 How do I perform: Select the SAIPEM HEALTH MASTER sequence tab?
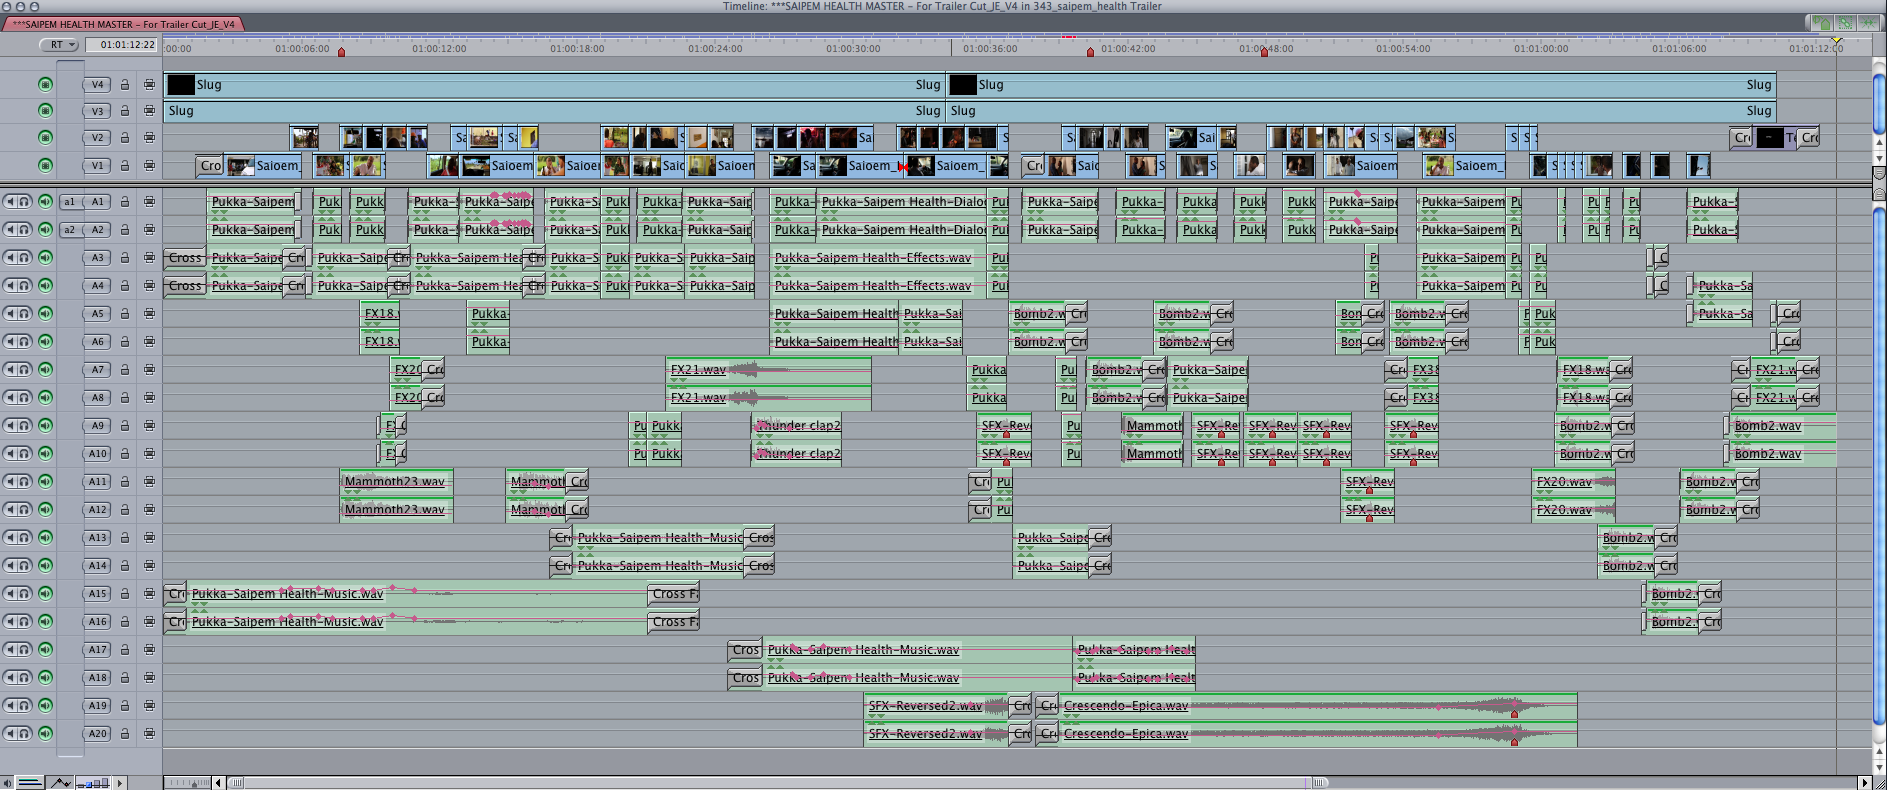click(x=123, y=24)
